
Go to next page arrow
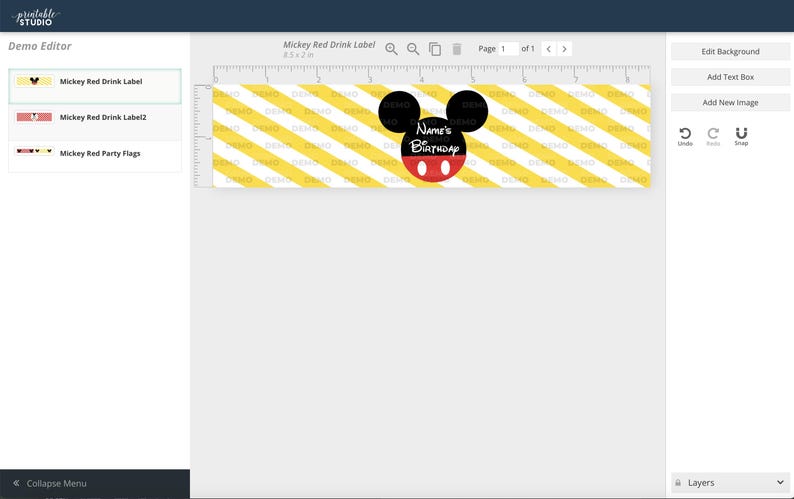[x=565, y=49]
